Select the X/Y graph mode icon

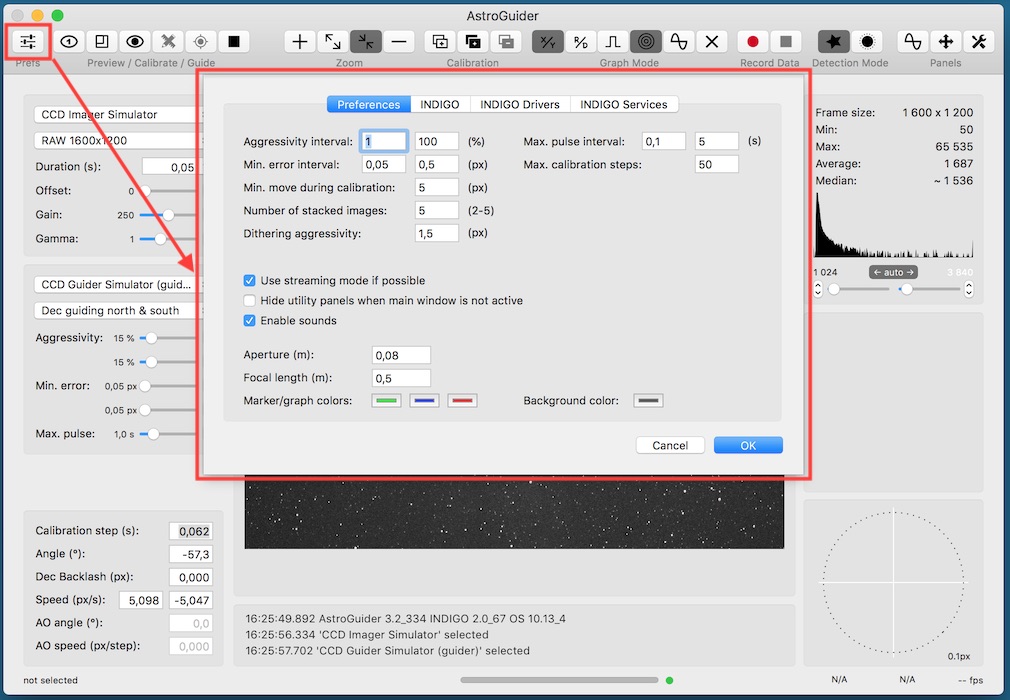coord(548,42)
